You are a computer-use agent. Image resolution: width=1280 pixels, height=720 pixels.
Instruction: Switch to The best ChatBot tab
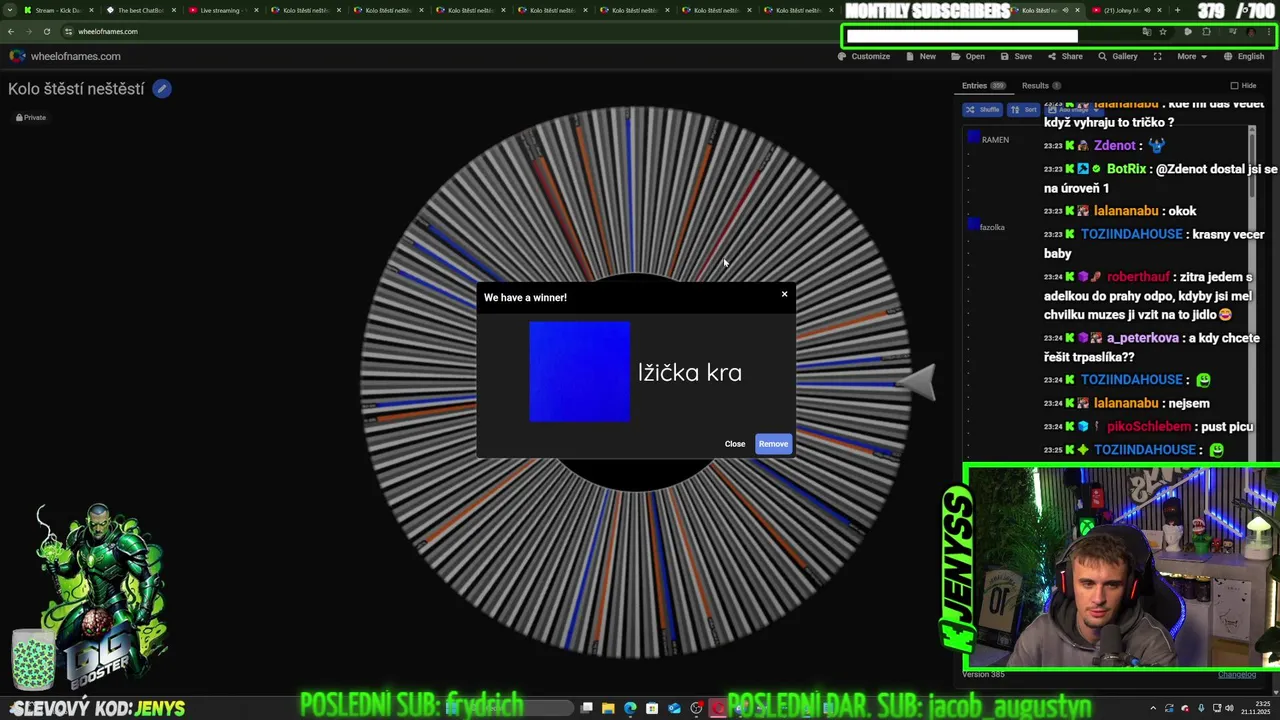(140, 10)
